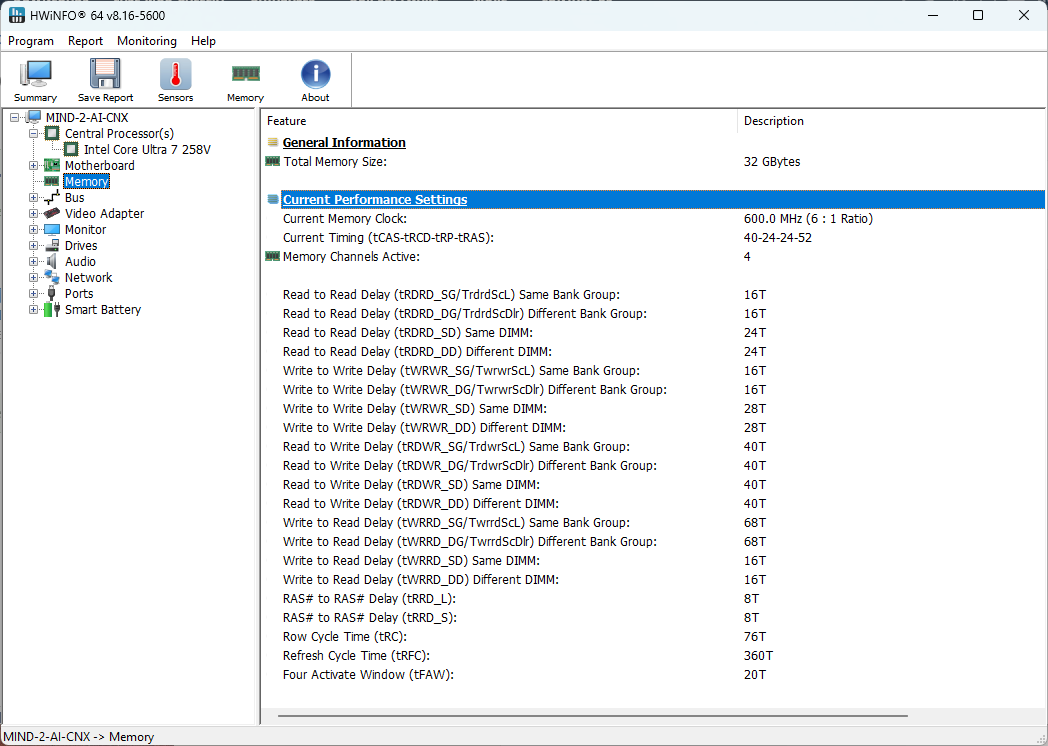Expand the Video Adapter tree node

[33, 213]
